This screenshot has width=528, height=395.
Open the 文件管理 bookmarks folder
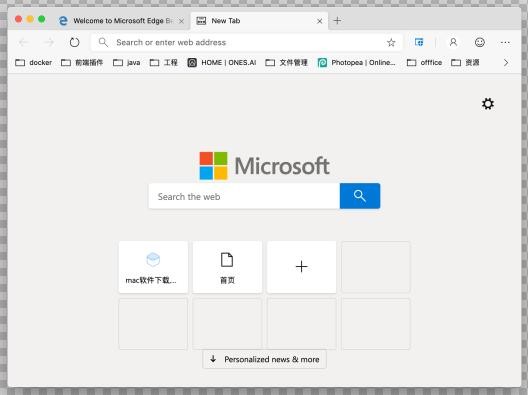[287, 63]
